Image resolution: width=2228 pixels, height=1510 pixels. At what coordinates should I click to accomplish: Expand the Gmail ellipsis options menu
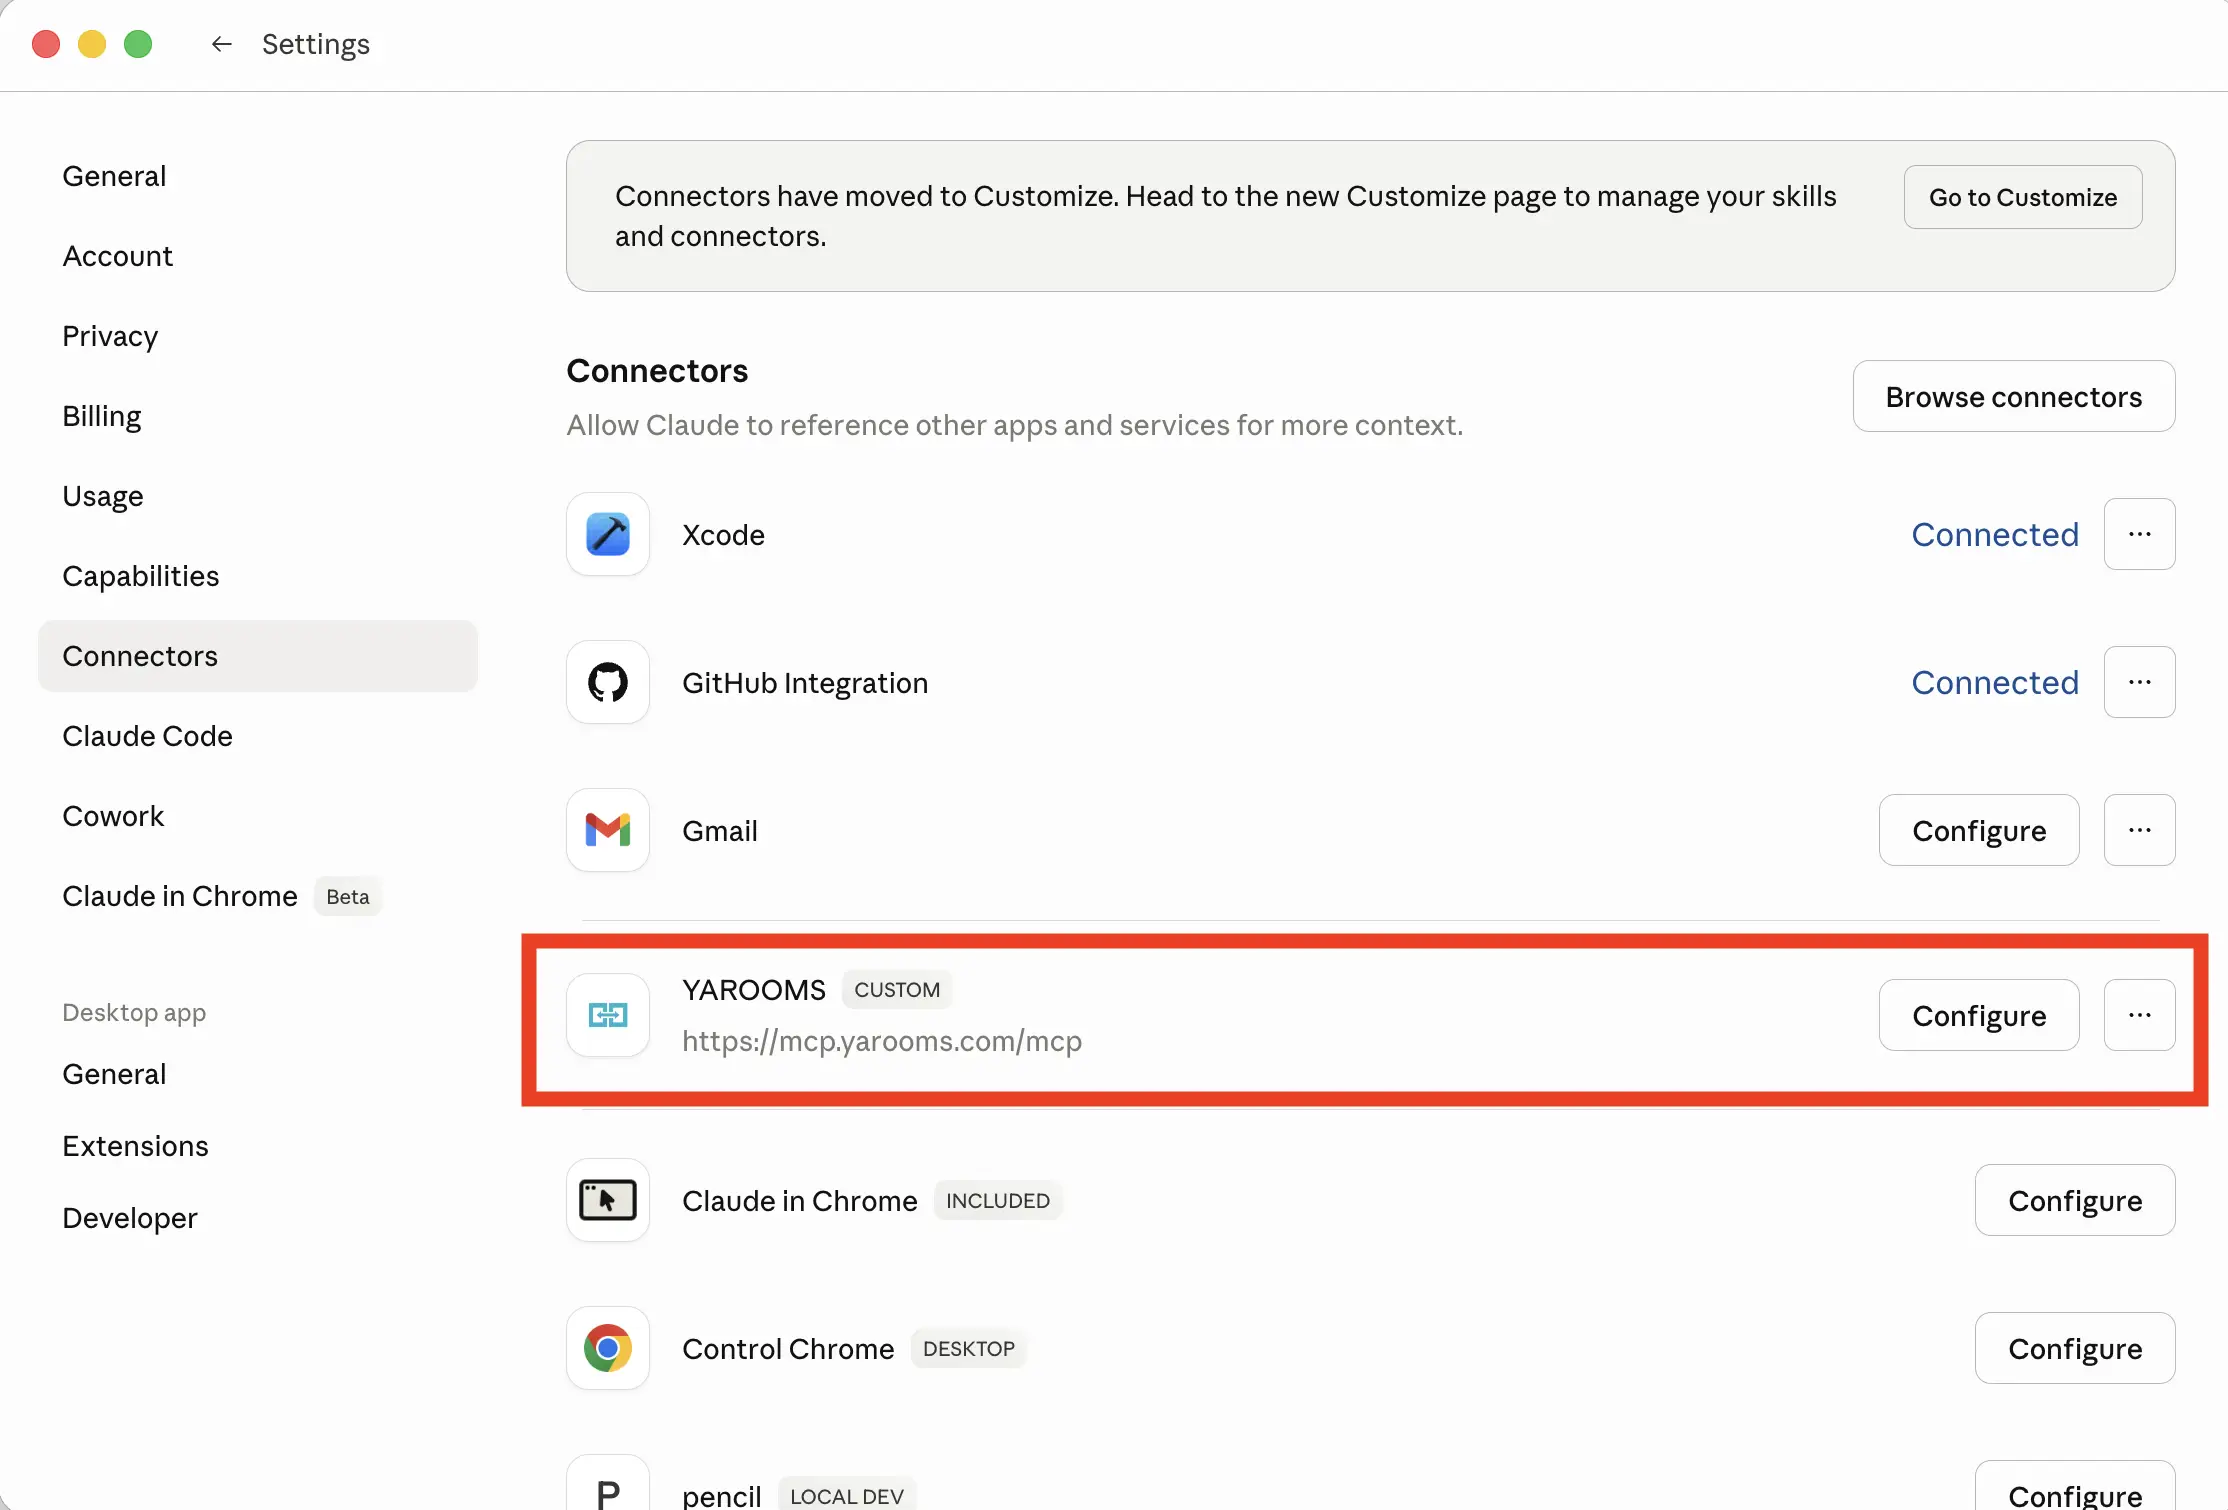(2139, 830)
